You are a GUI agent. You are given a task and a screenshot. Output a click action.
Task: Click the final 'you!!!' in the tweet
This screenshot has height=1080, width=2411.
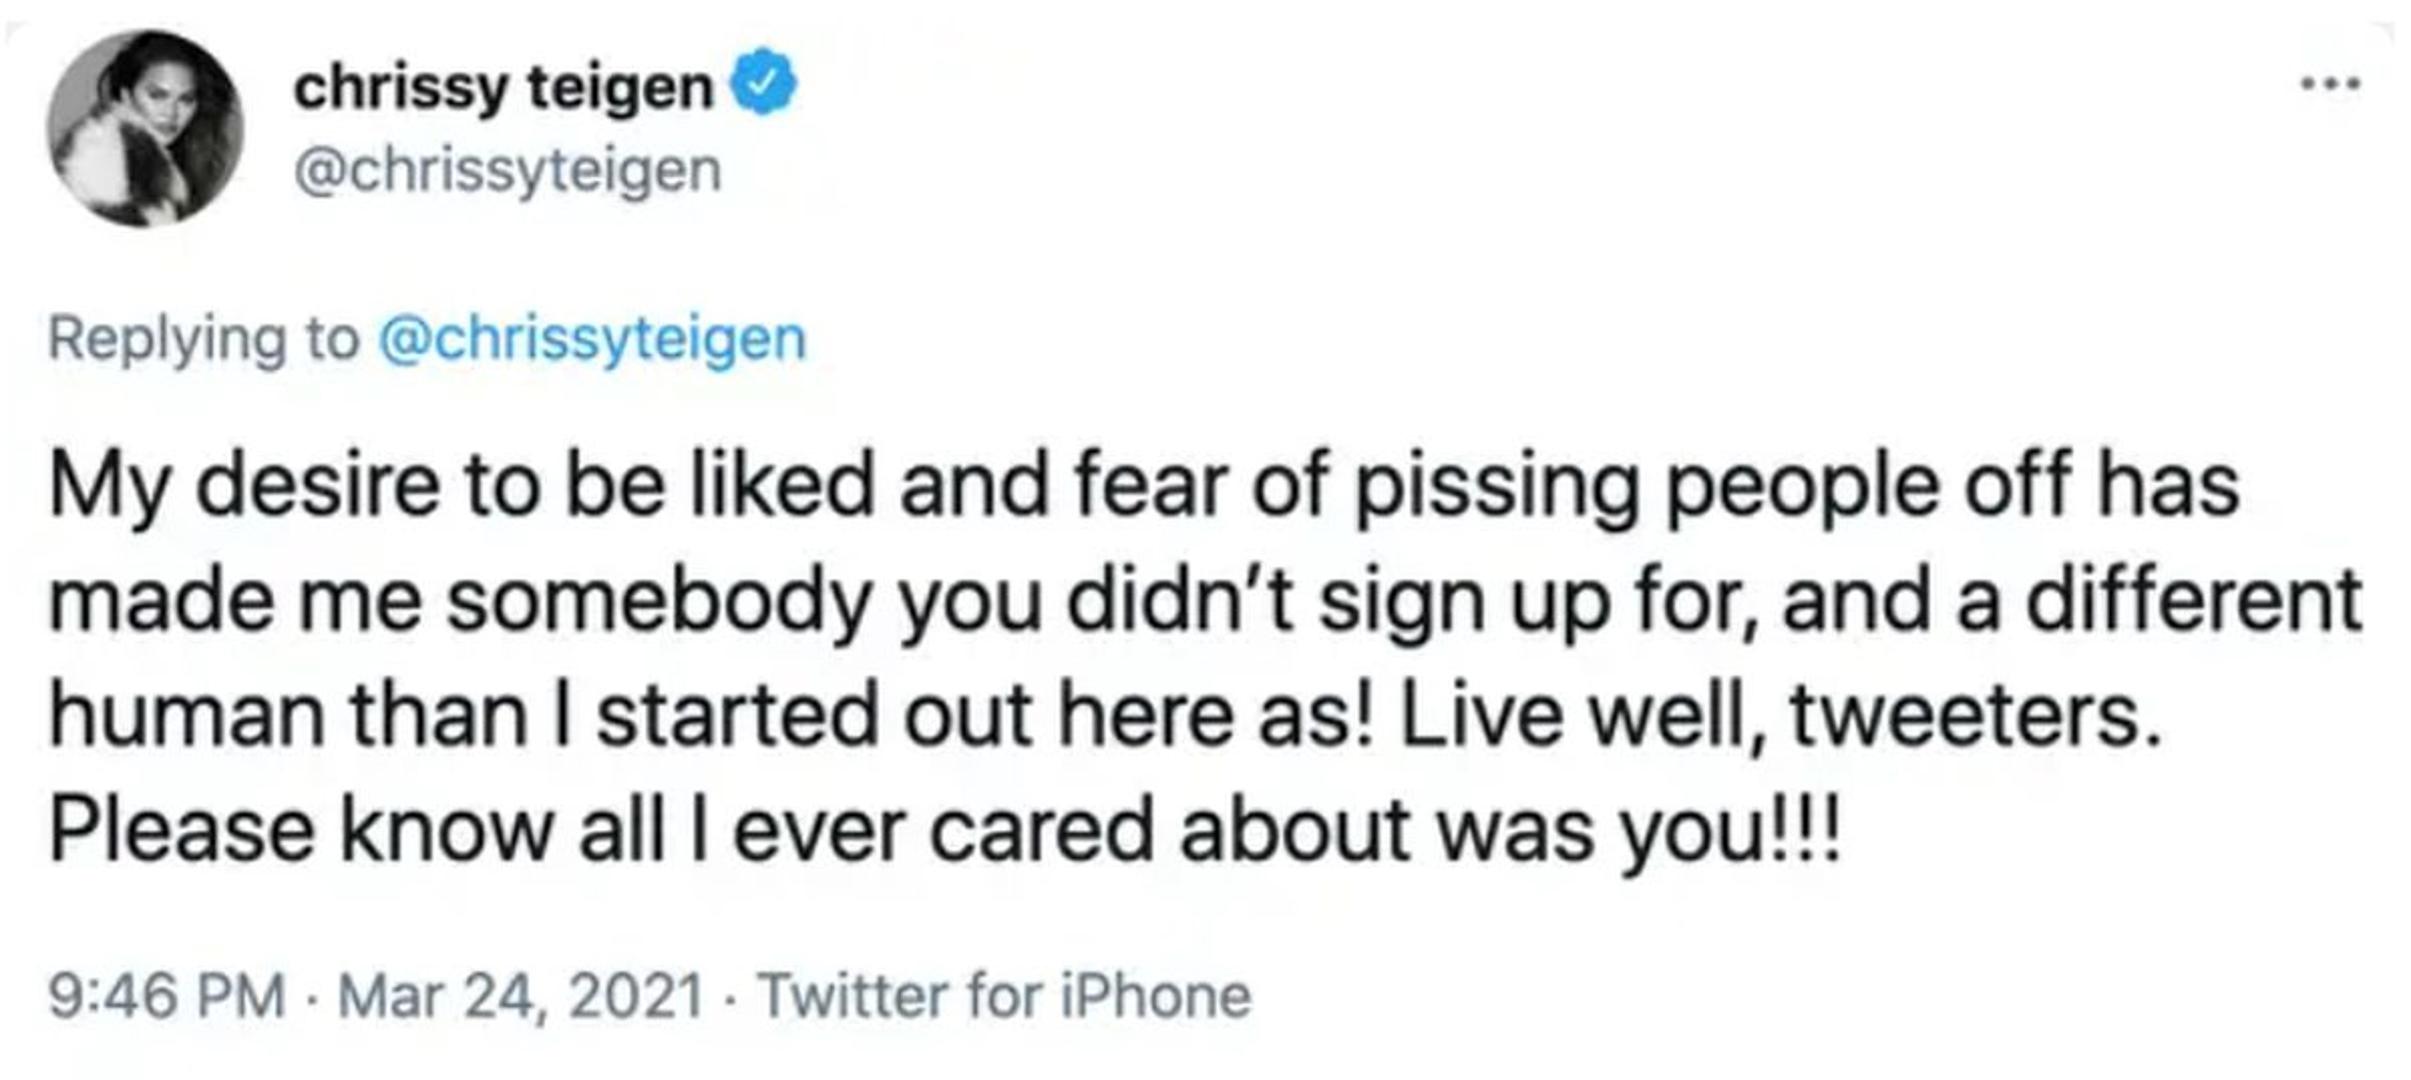[1728, 830]
